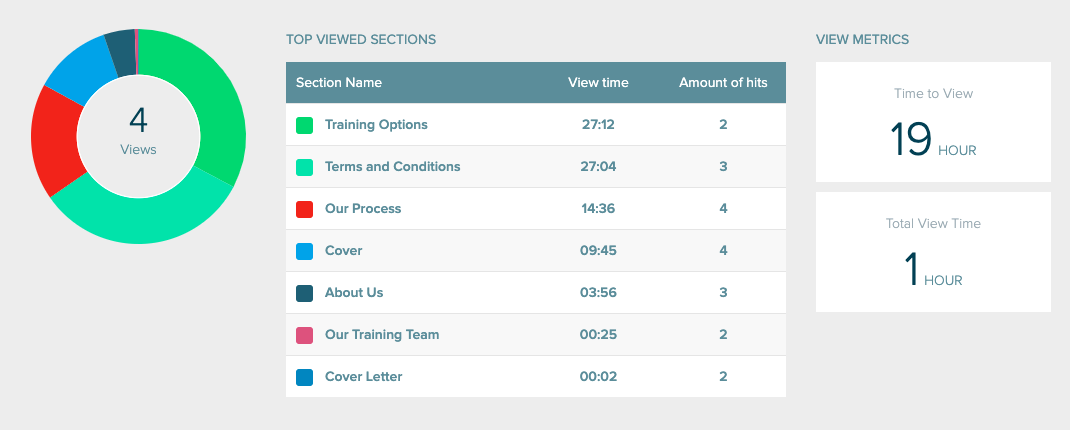Click the pink Our Training Team swatch
Image resolution: width=1070 pixels, height=430 pixels.
tap(304, 335)
